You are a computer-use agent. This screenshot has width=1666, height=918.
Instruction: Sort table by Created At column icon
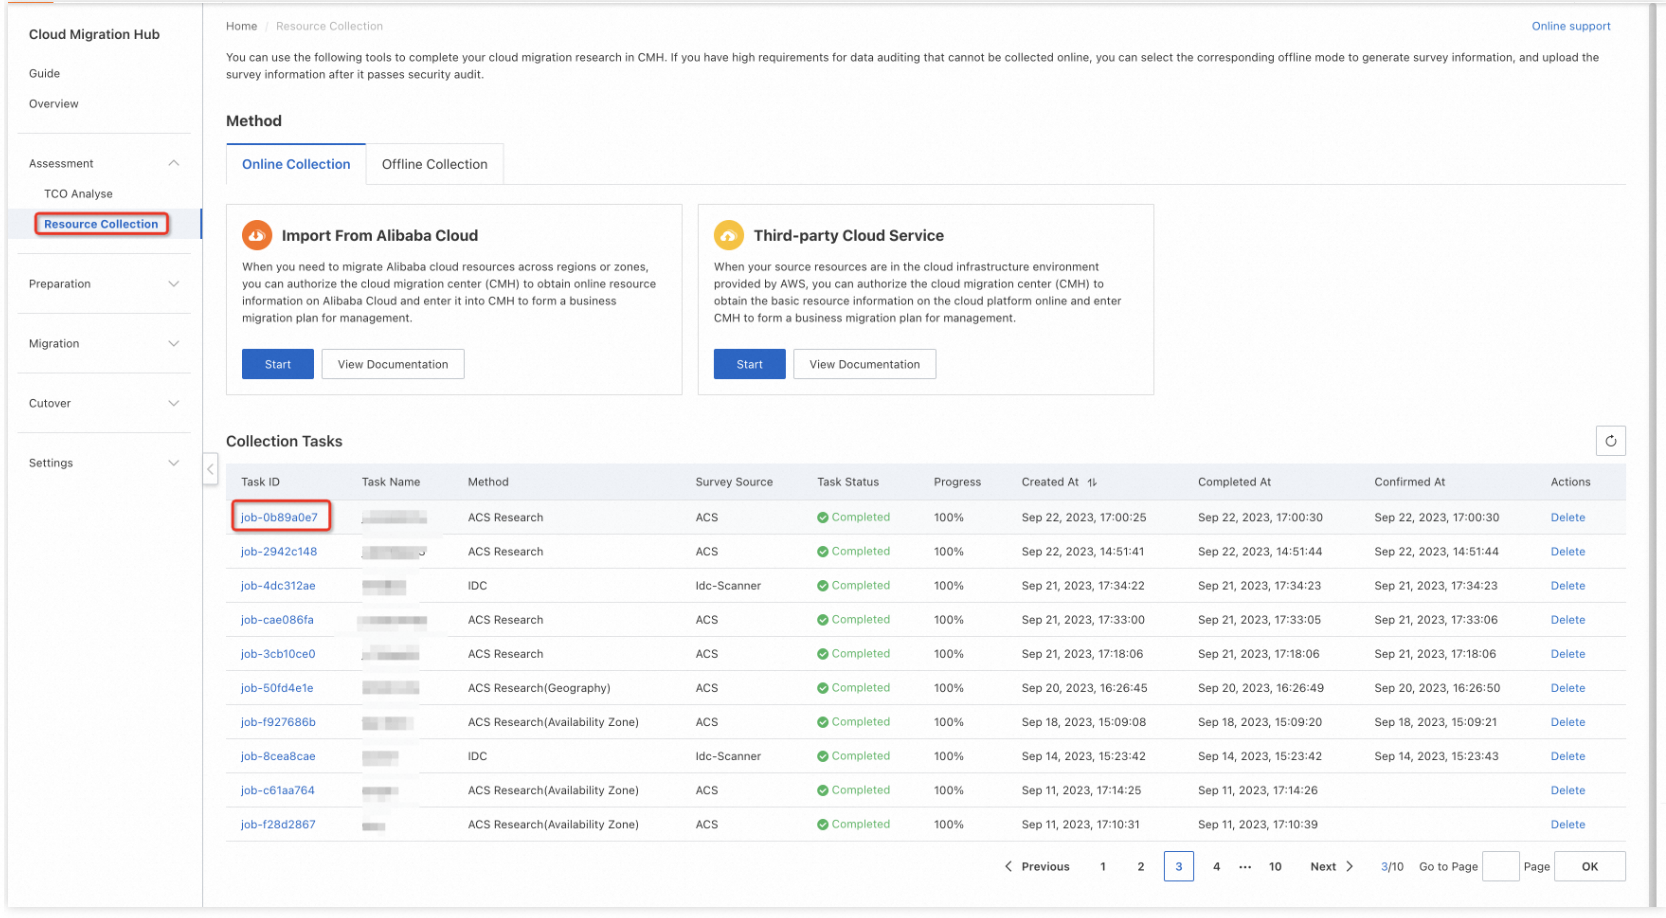coord(1092,482)
